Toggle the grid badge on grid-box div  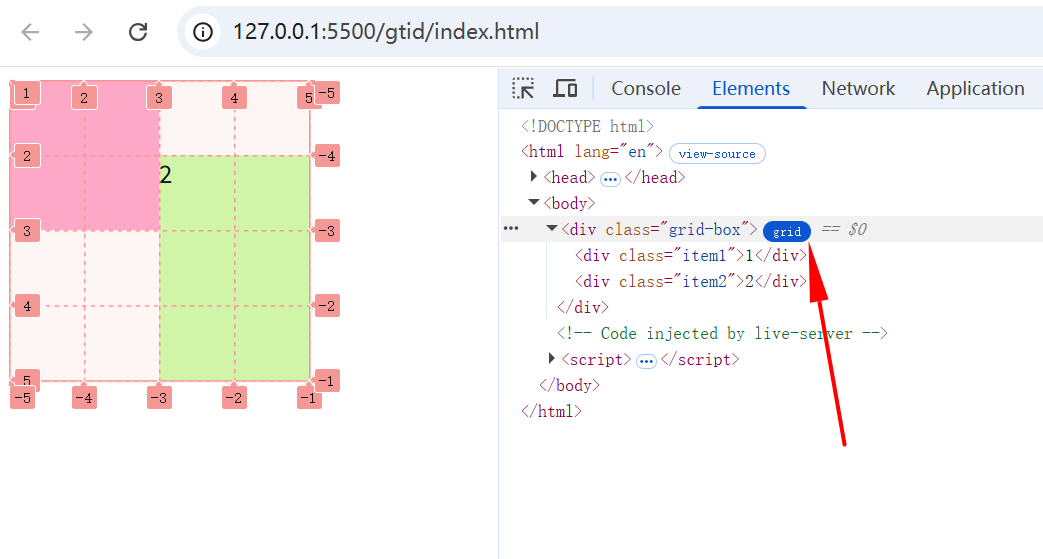pyautogui.click(x=787, y=231)
